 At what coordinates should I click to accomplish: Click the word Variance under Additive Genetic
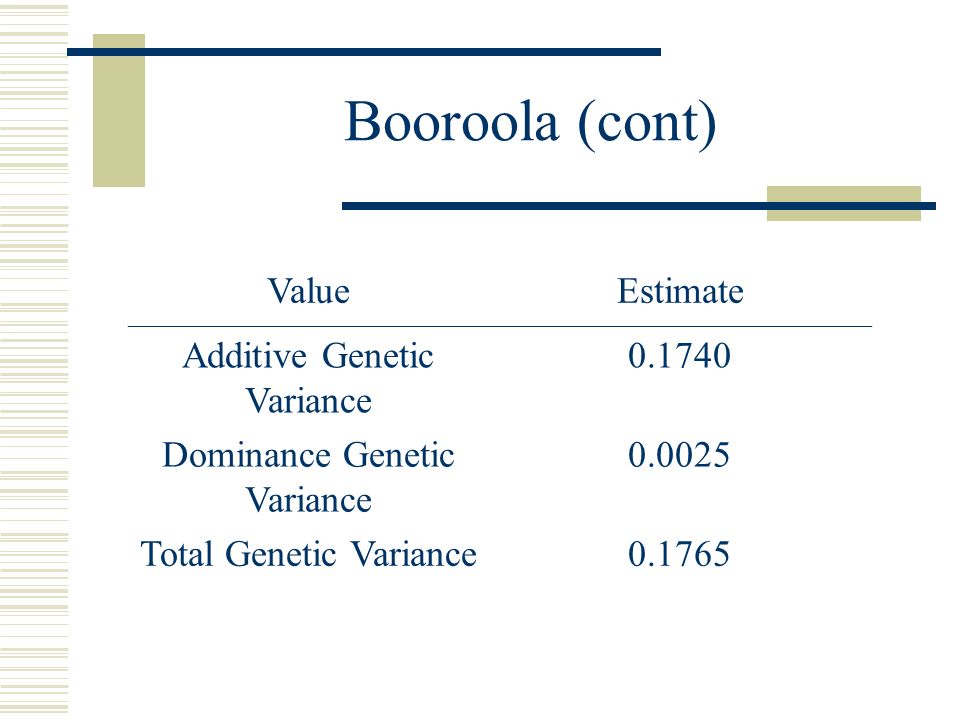tap(309, 402)
